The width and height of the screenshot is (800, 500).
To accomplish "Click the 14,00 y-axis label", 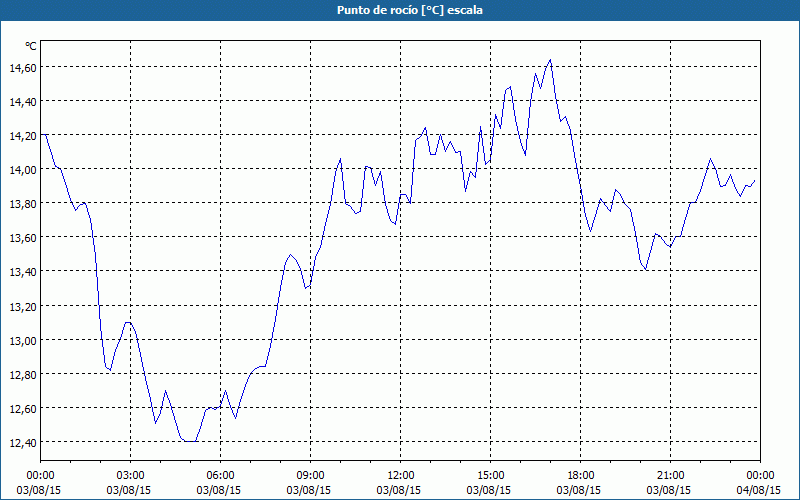I will 23,169.
